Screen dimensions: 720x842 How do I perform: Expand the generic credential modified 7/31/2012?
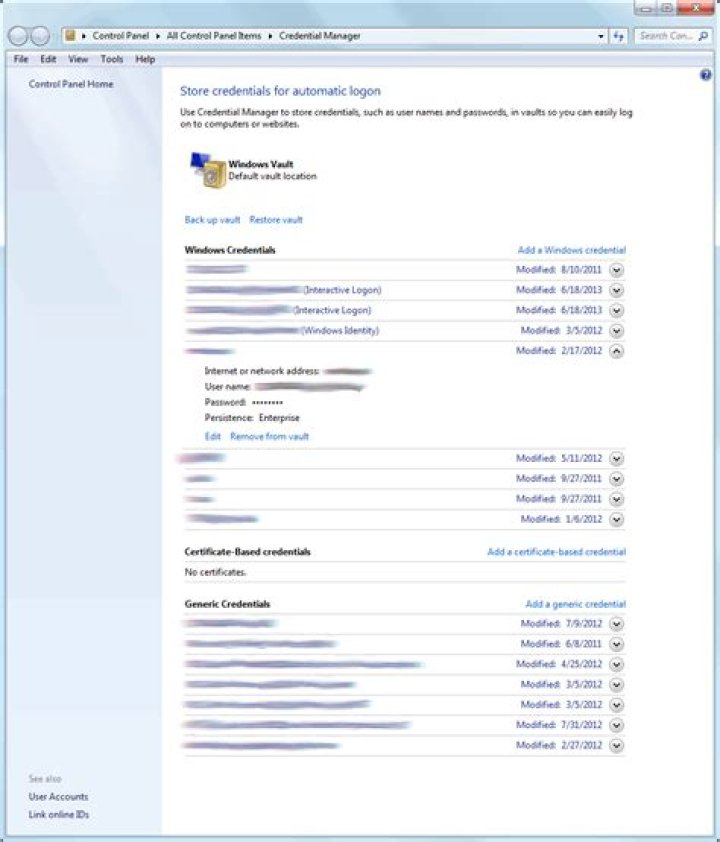[616, 725]
